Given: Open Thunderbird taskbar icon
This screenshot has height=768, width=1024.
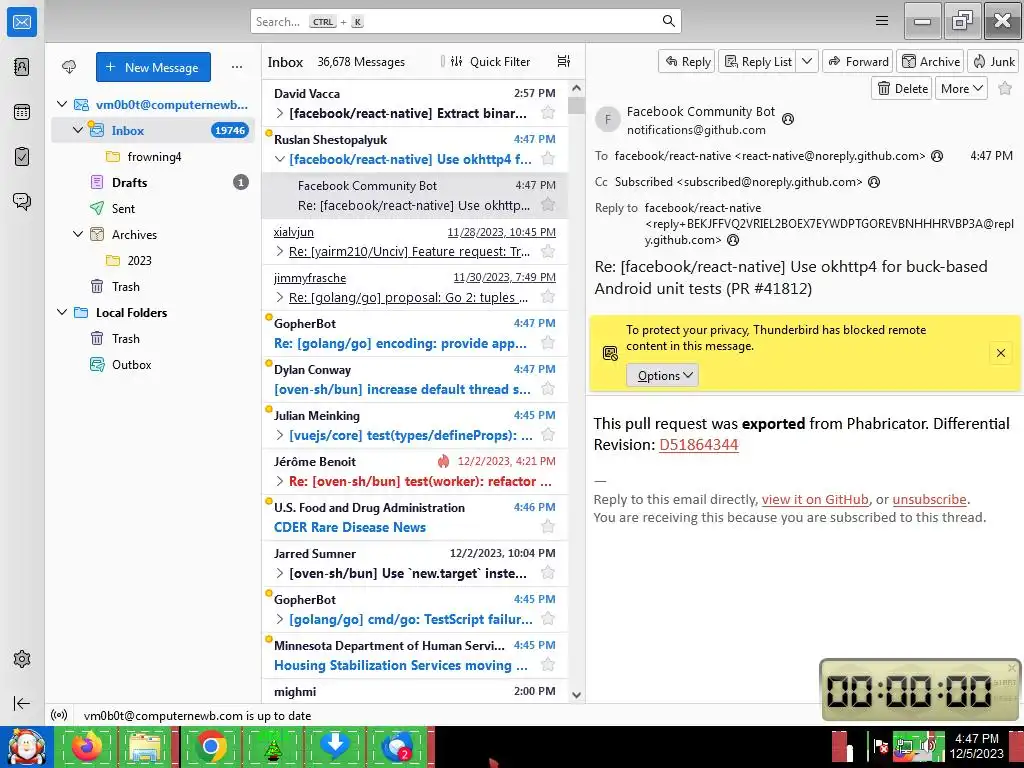Looking at the screenshot, I should click(x=398, y=746).
